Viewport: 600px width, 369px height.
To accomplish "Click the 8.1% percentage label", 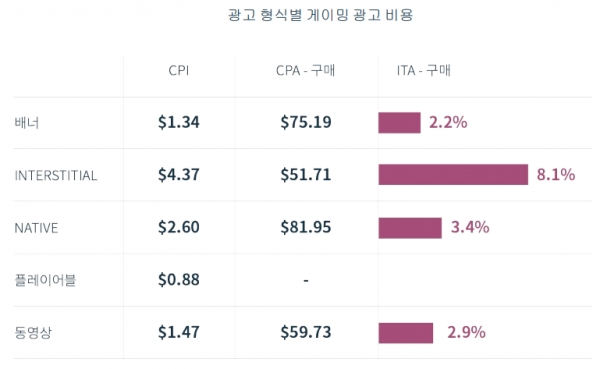I will click(x=556, y=175).
